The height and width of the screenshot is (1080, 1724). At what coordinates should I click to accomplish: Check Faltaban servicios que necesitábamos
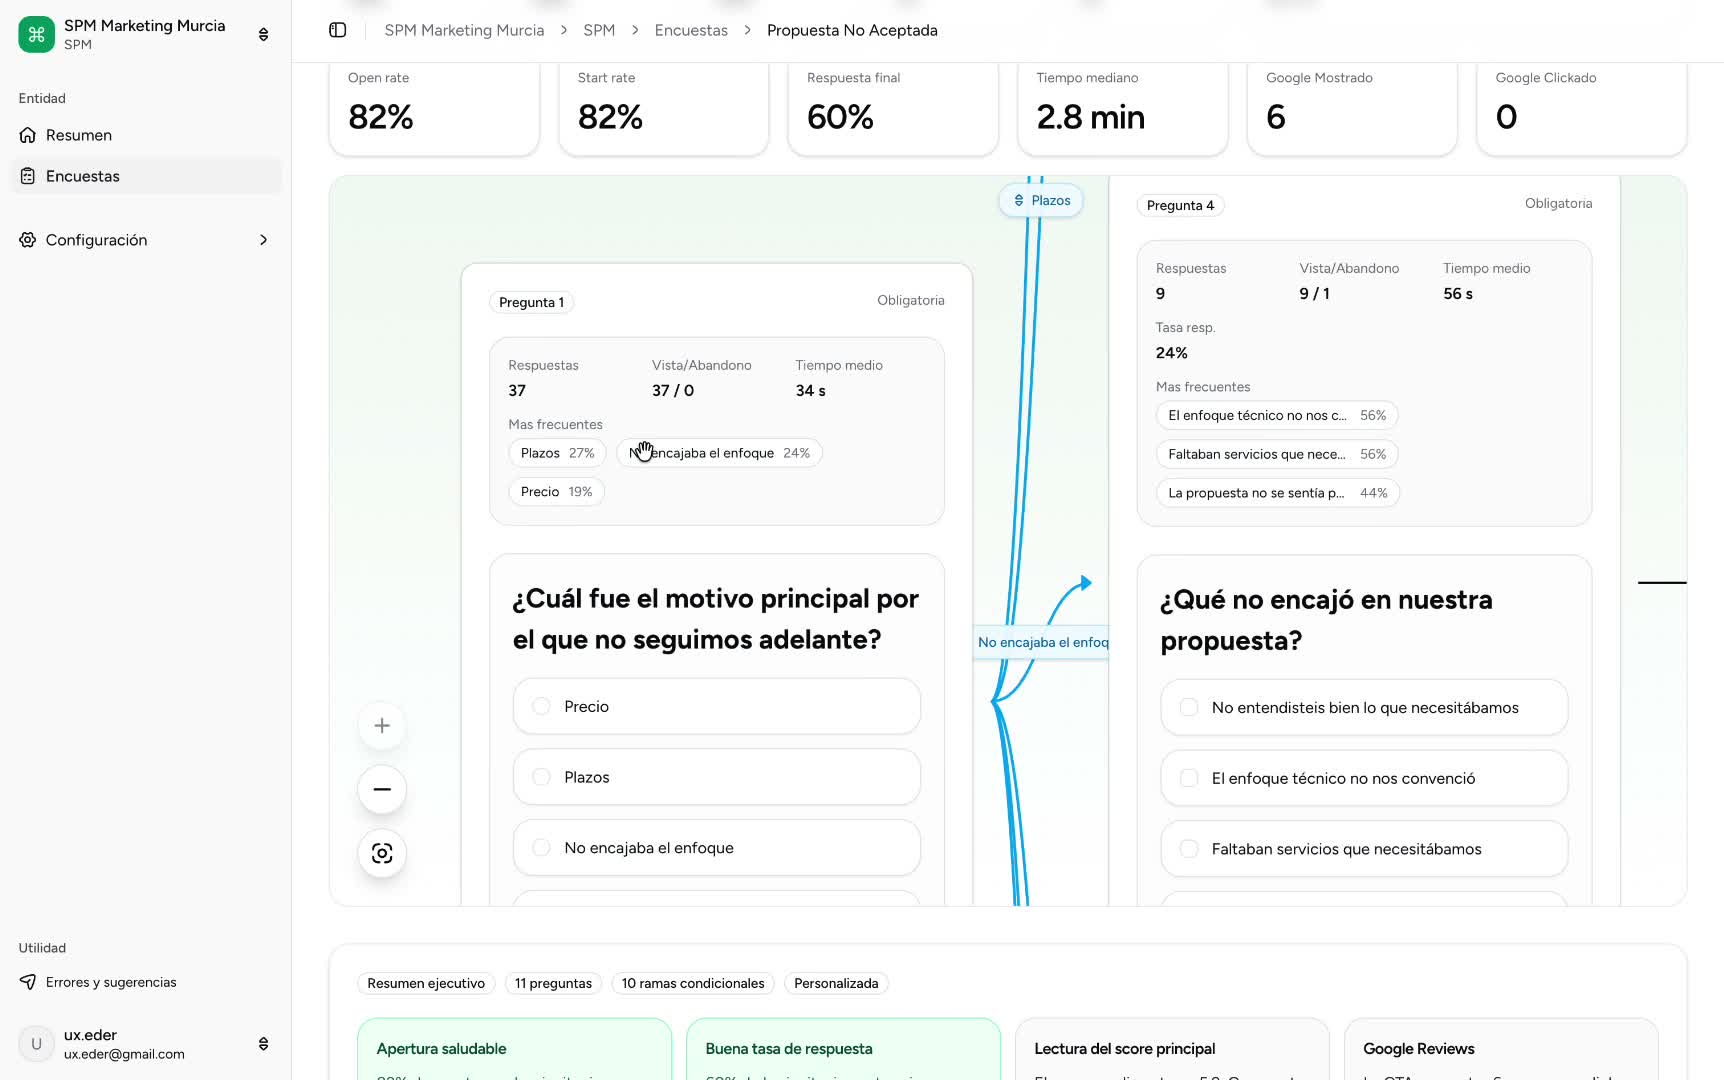pyautogui.click(x=1189, y=849)
